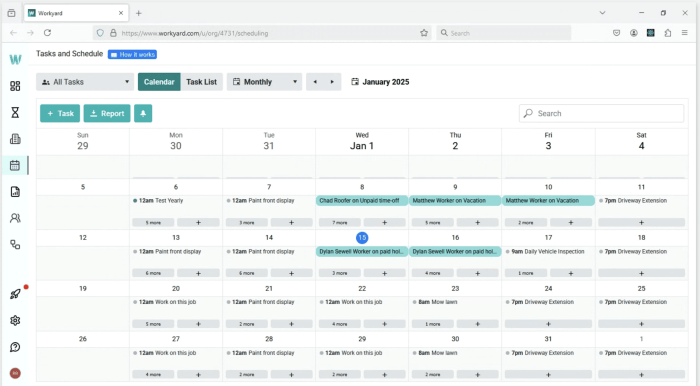Open the How it works link
This screenshot has width=700, height=386.
tap(132, 54)
